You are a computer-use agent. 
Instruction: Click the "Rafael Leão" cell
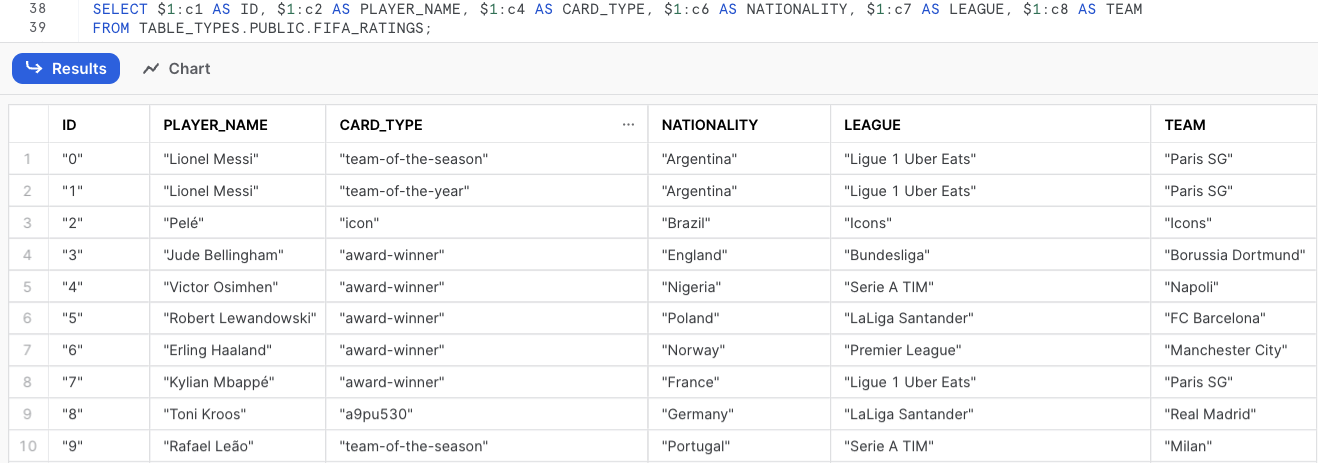point(238,446)
